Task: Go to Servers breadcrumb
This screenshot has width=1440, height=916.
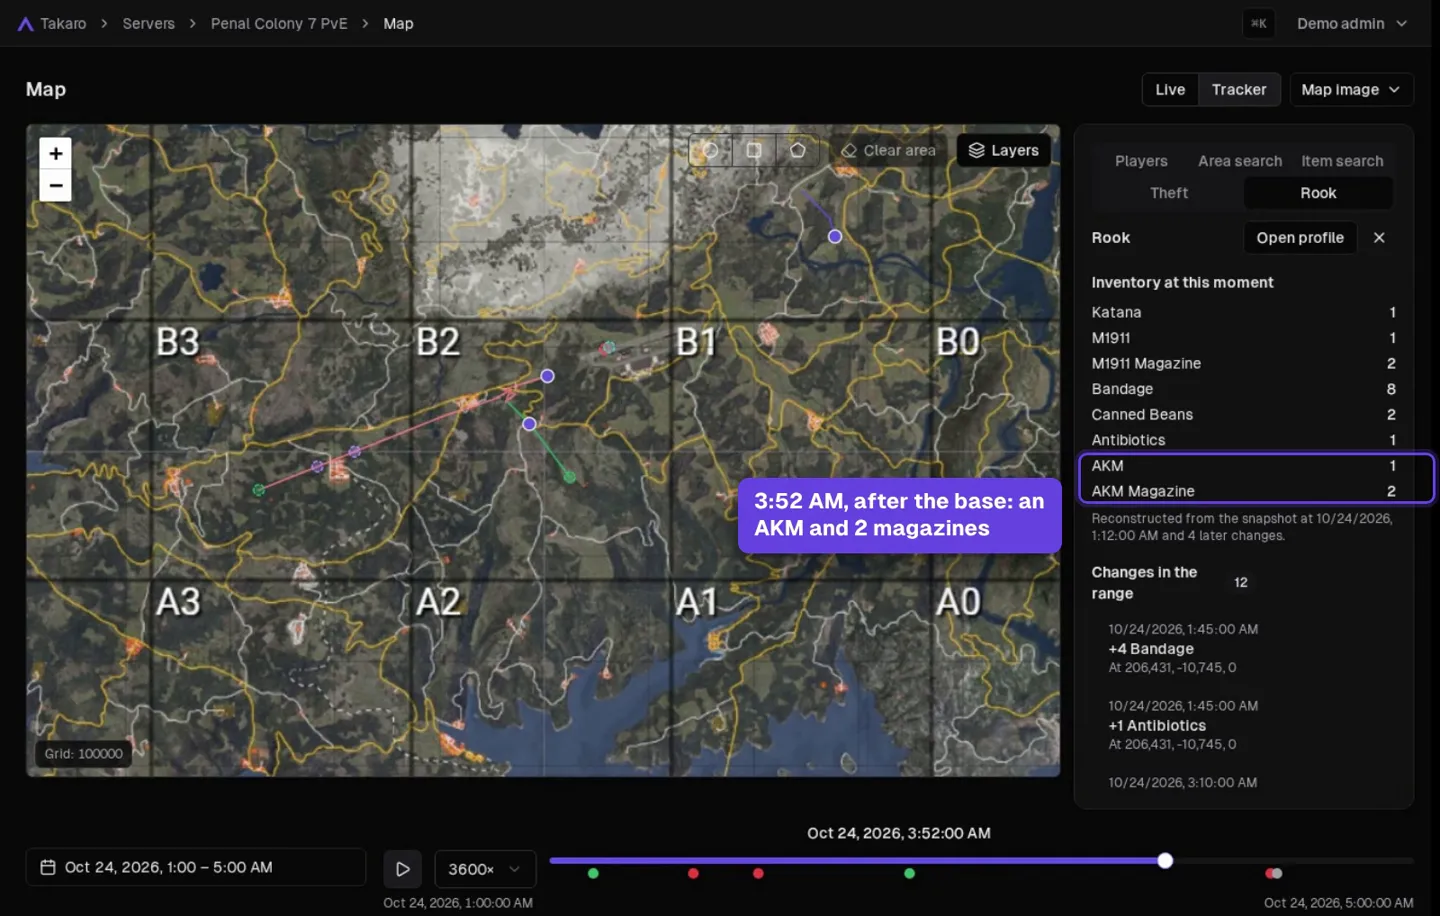Action: 148,24
